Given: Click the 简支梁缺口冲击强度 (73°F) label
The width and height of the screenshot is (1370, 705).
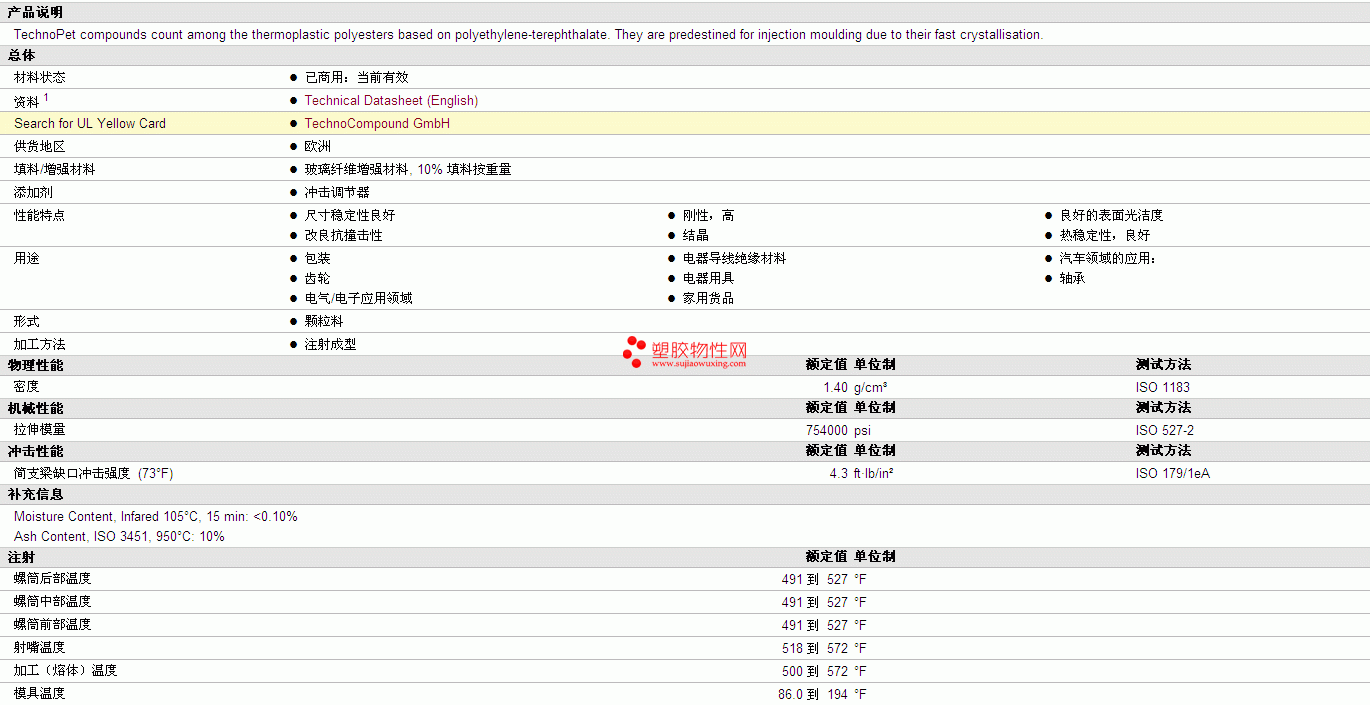Looking at the screenshot, I should (94, 473).
